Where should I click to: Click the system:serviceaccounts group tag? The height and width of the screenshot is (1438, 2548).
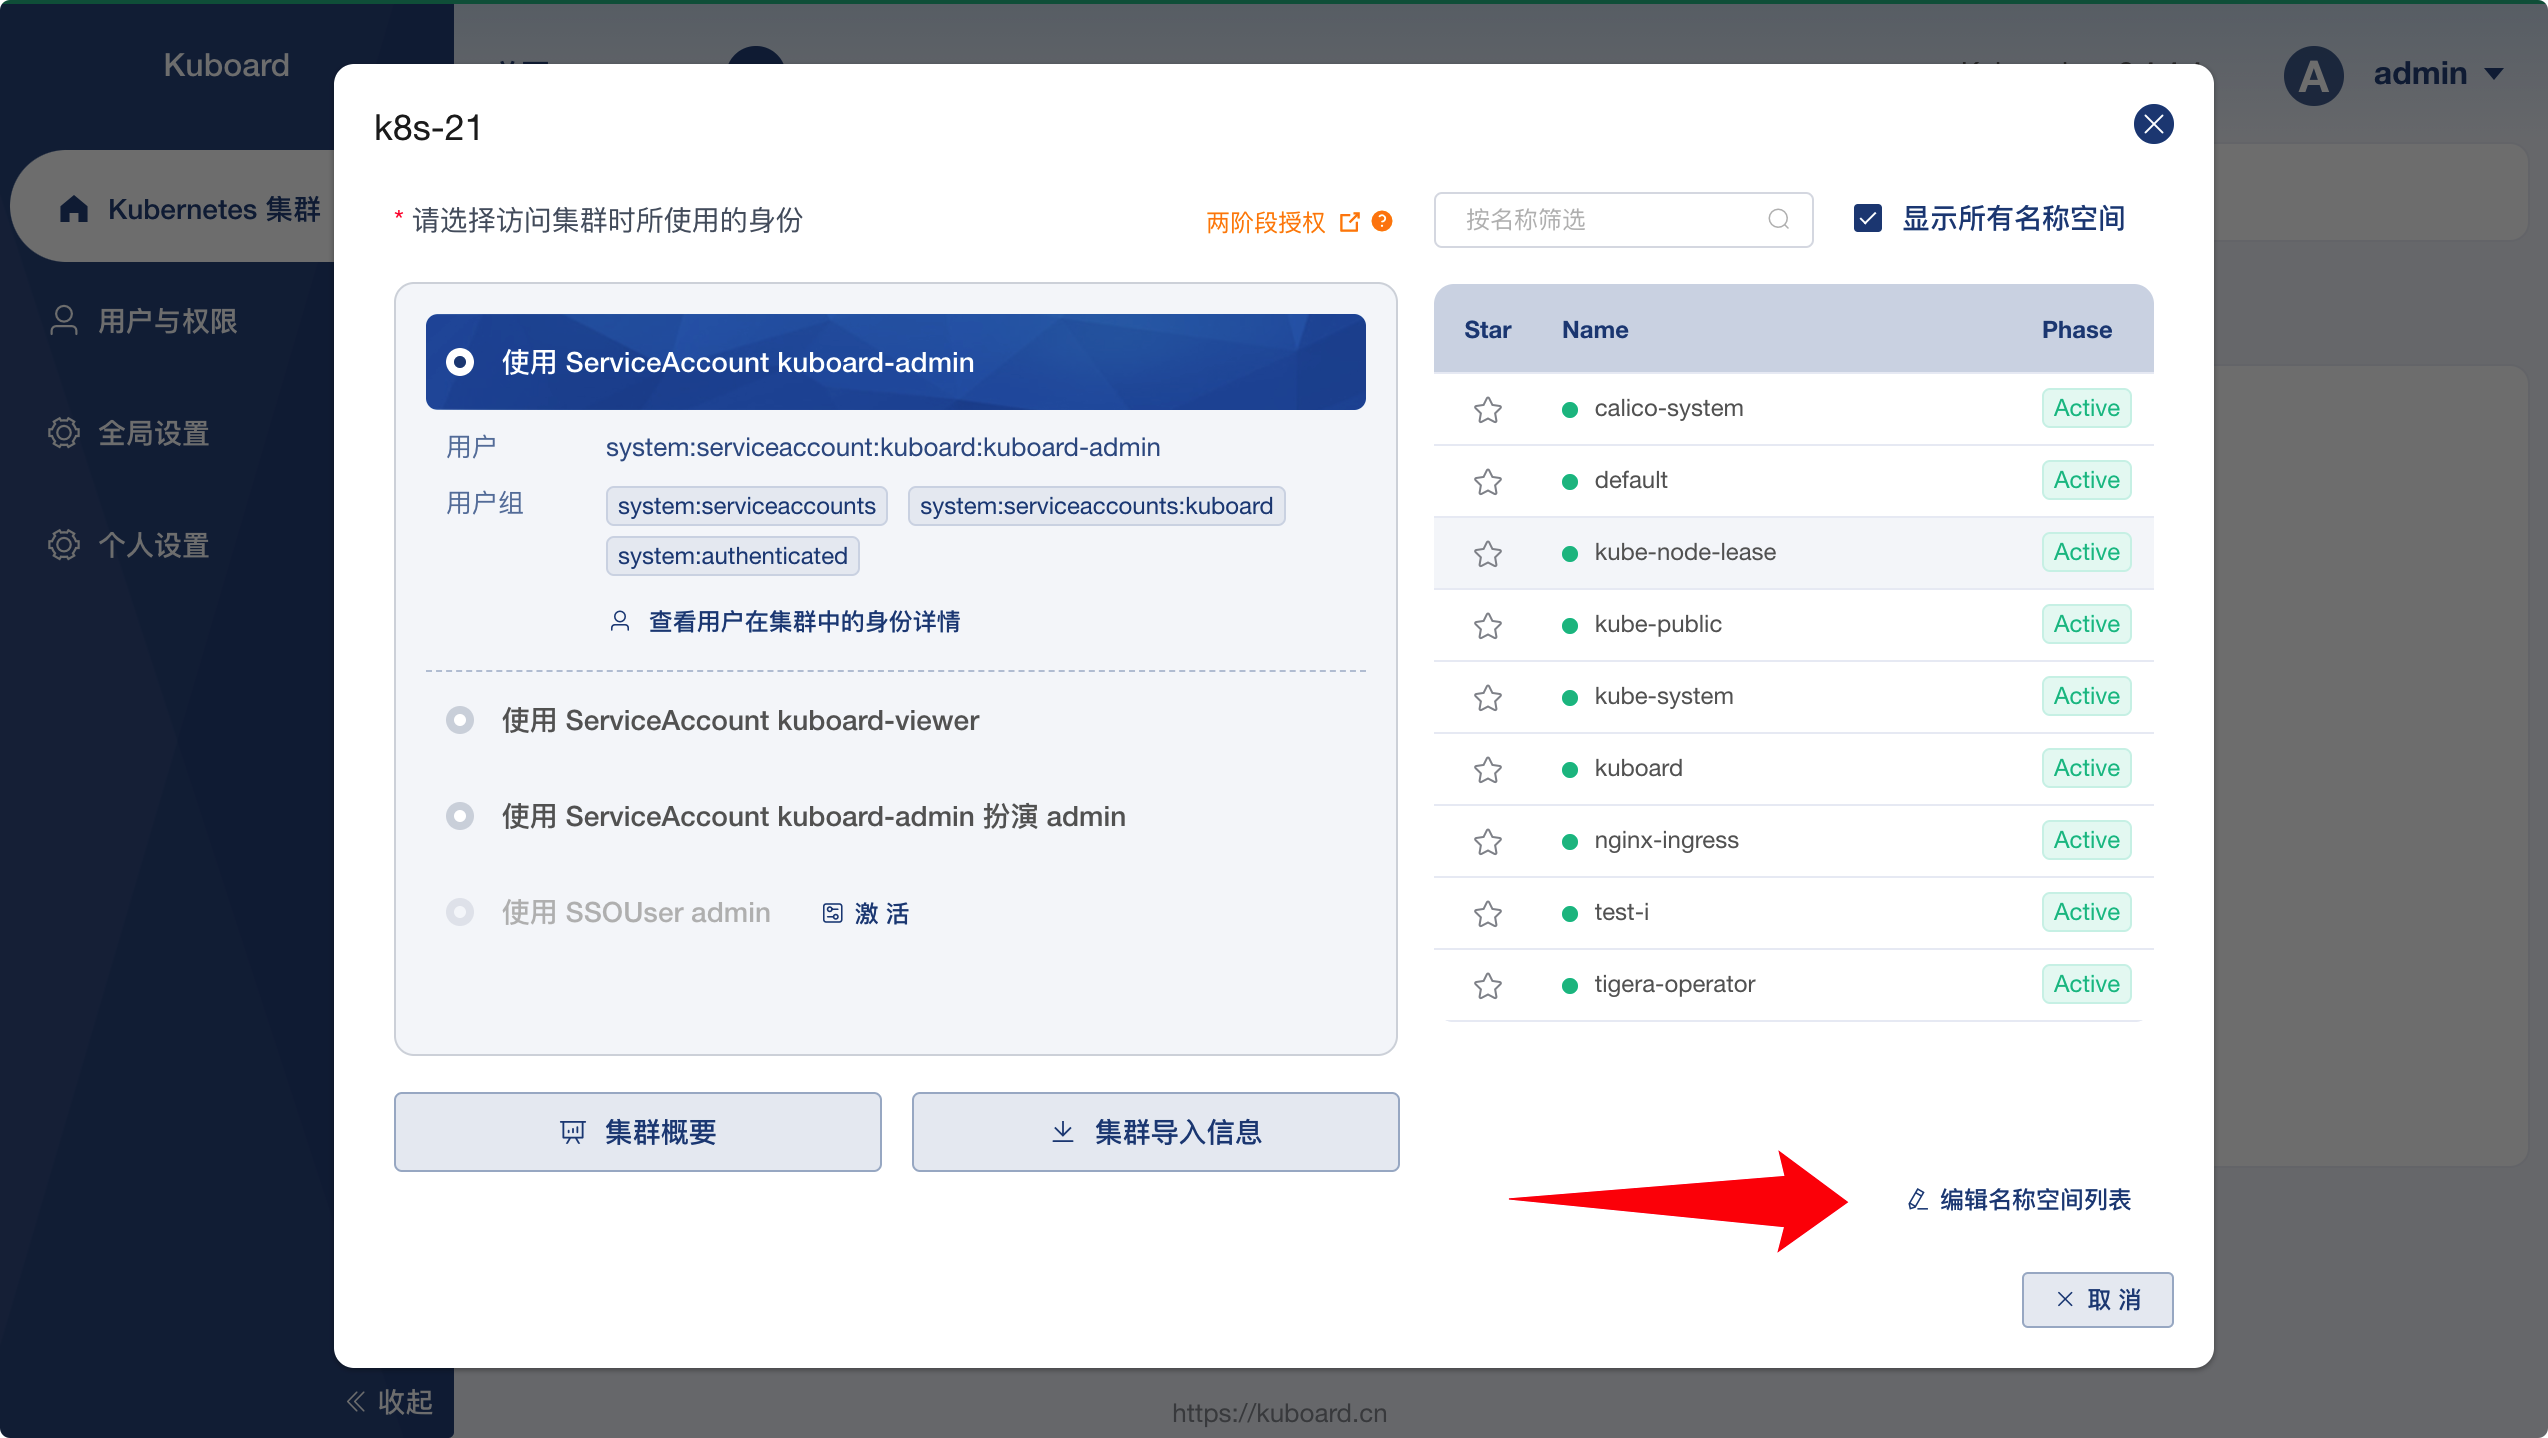[746, 506]
